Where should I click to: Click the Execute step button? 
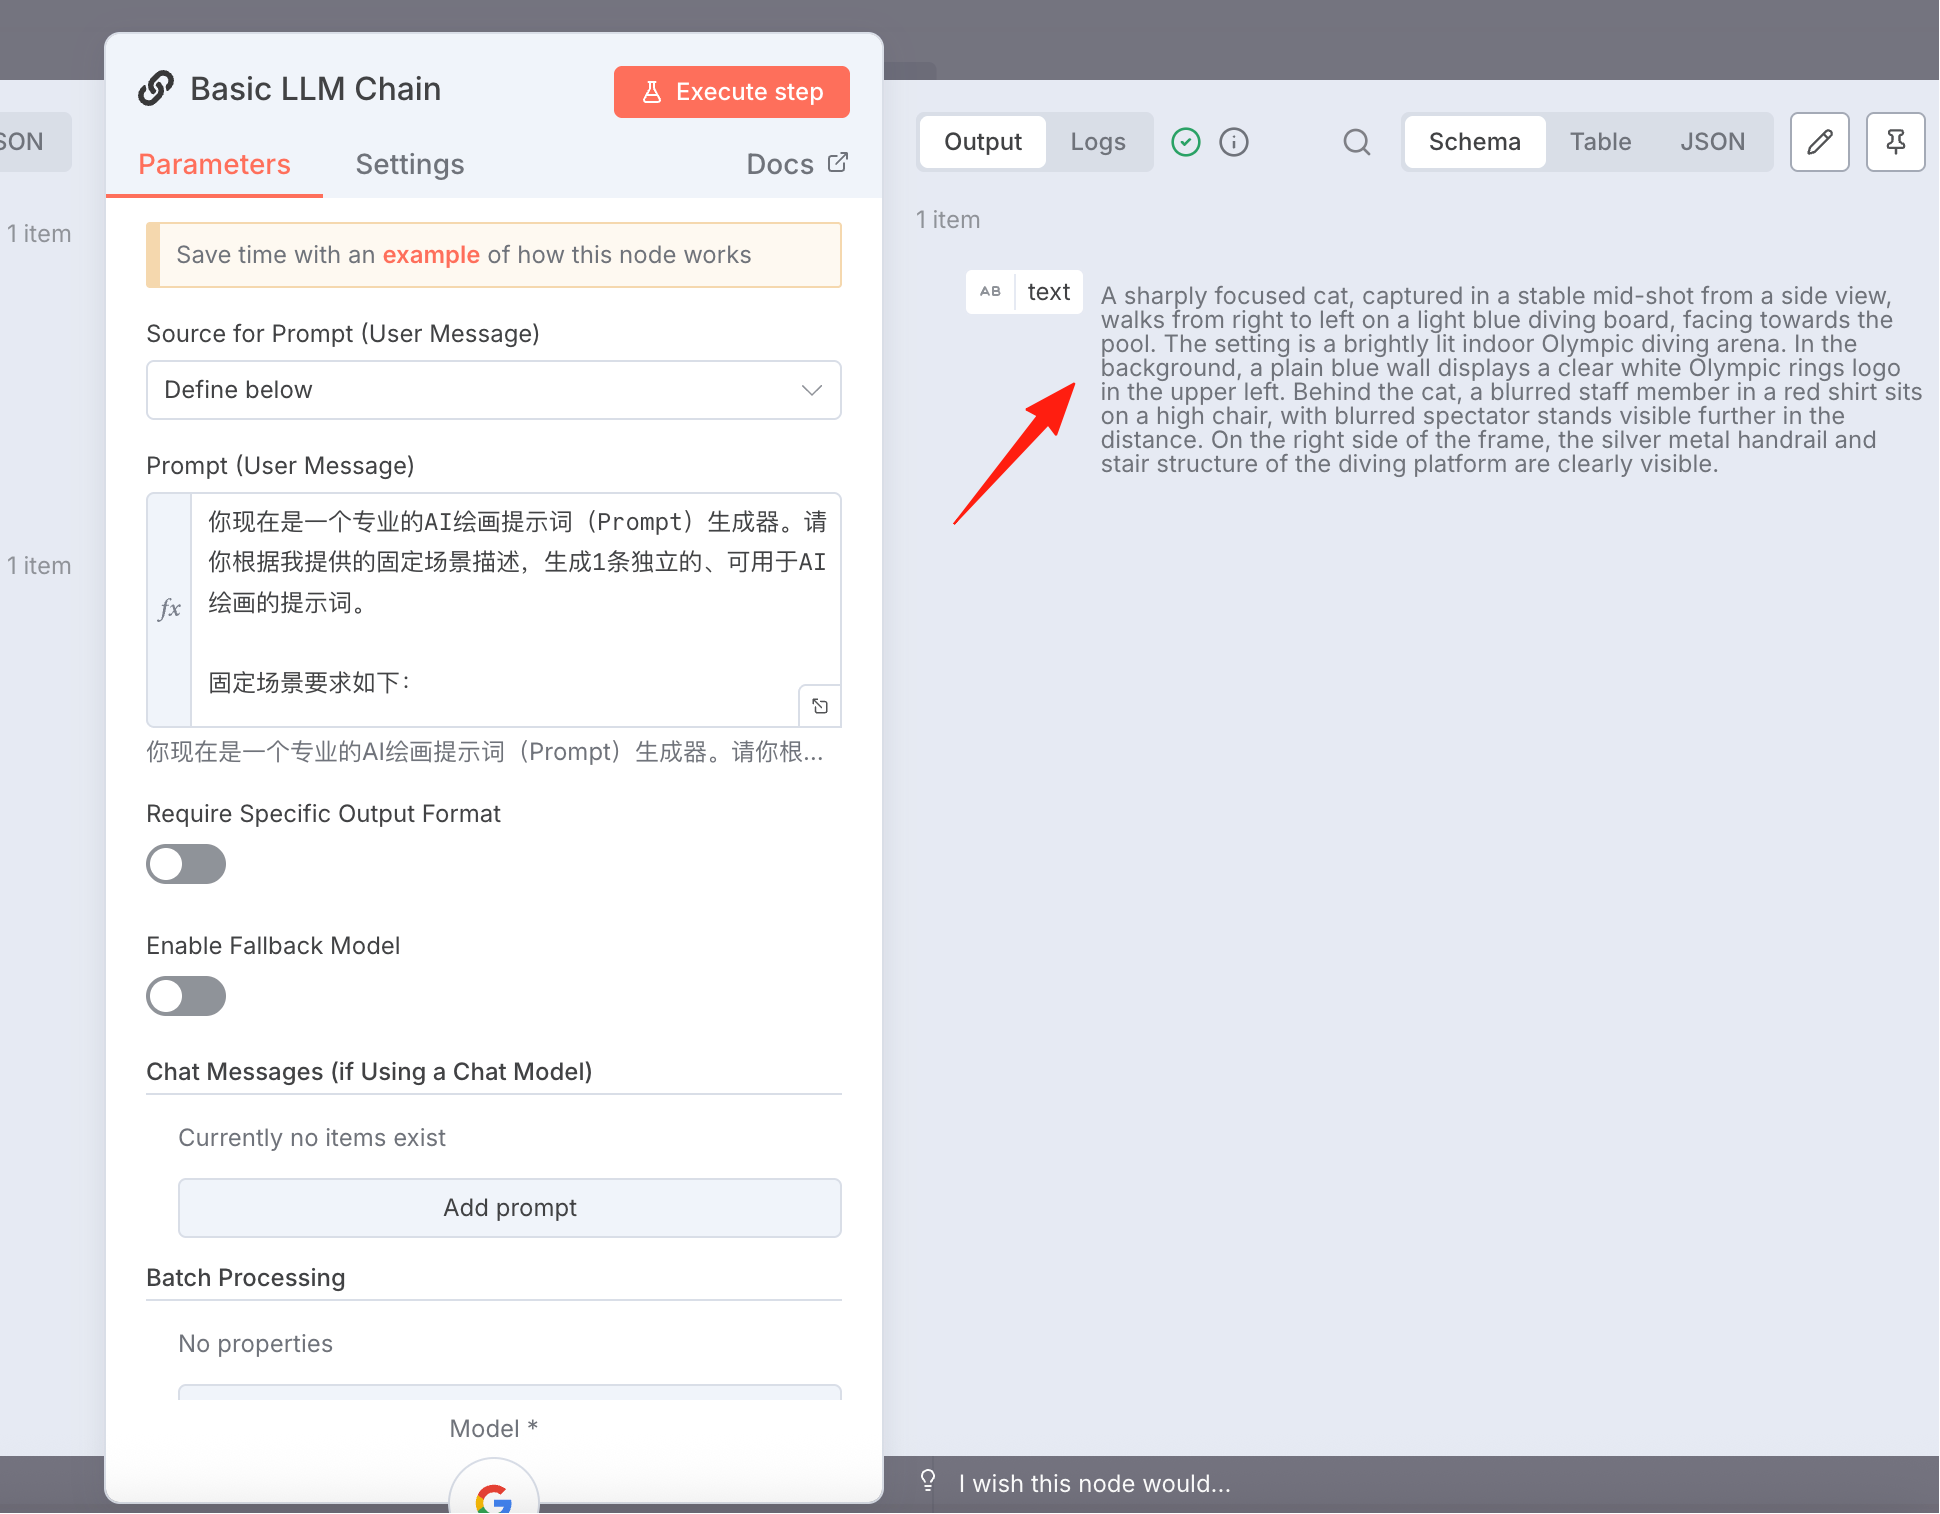click(732, 92)
